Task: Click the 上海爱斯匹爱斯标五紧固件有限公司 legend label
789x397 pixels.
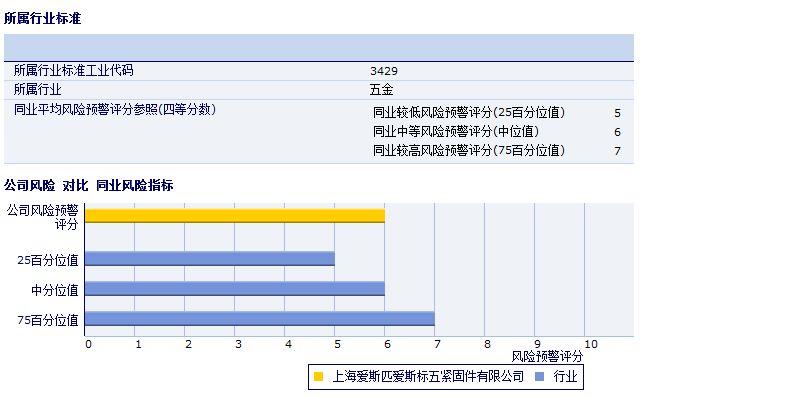Action: (428, 376)
